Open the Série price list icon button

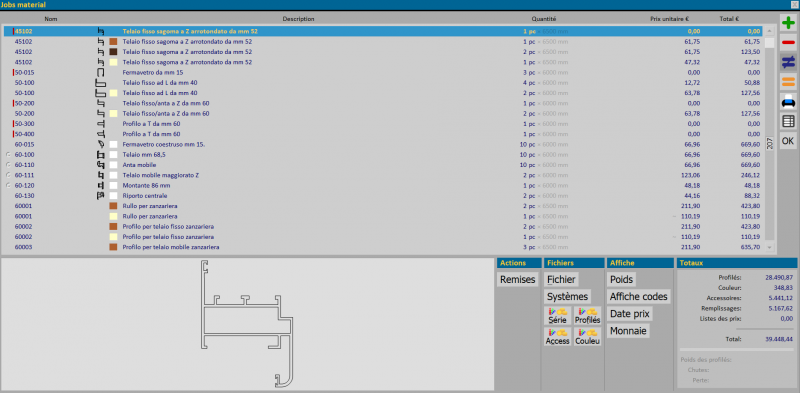pos(558,316)
